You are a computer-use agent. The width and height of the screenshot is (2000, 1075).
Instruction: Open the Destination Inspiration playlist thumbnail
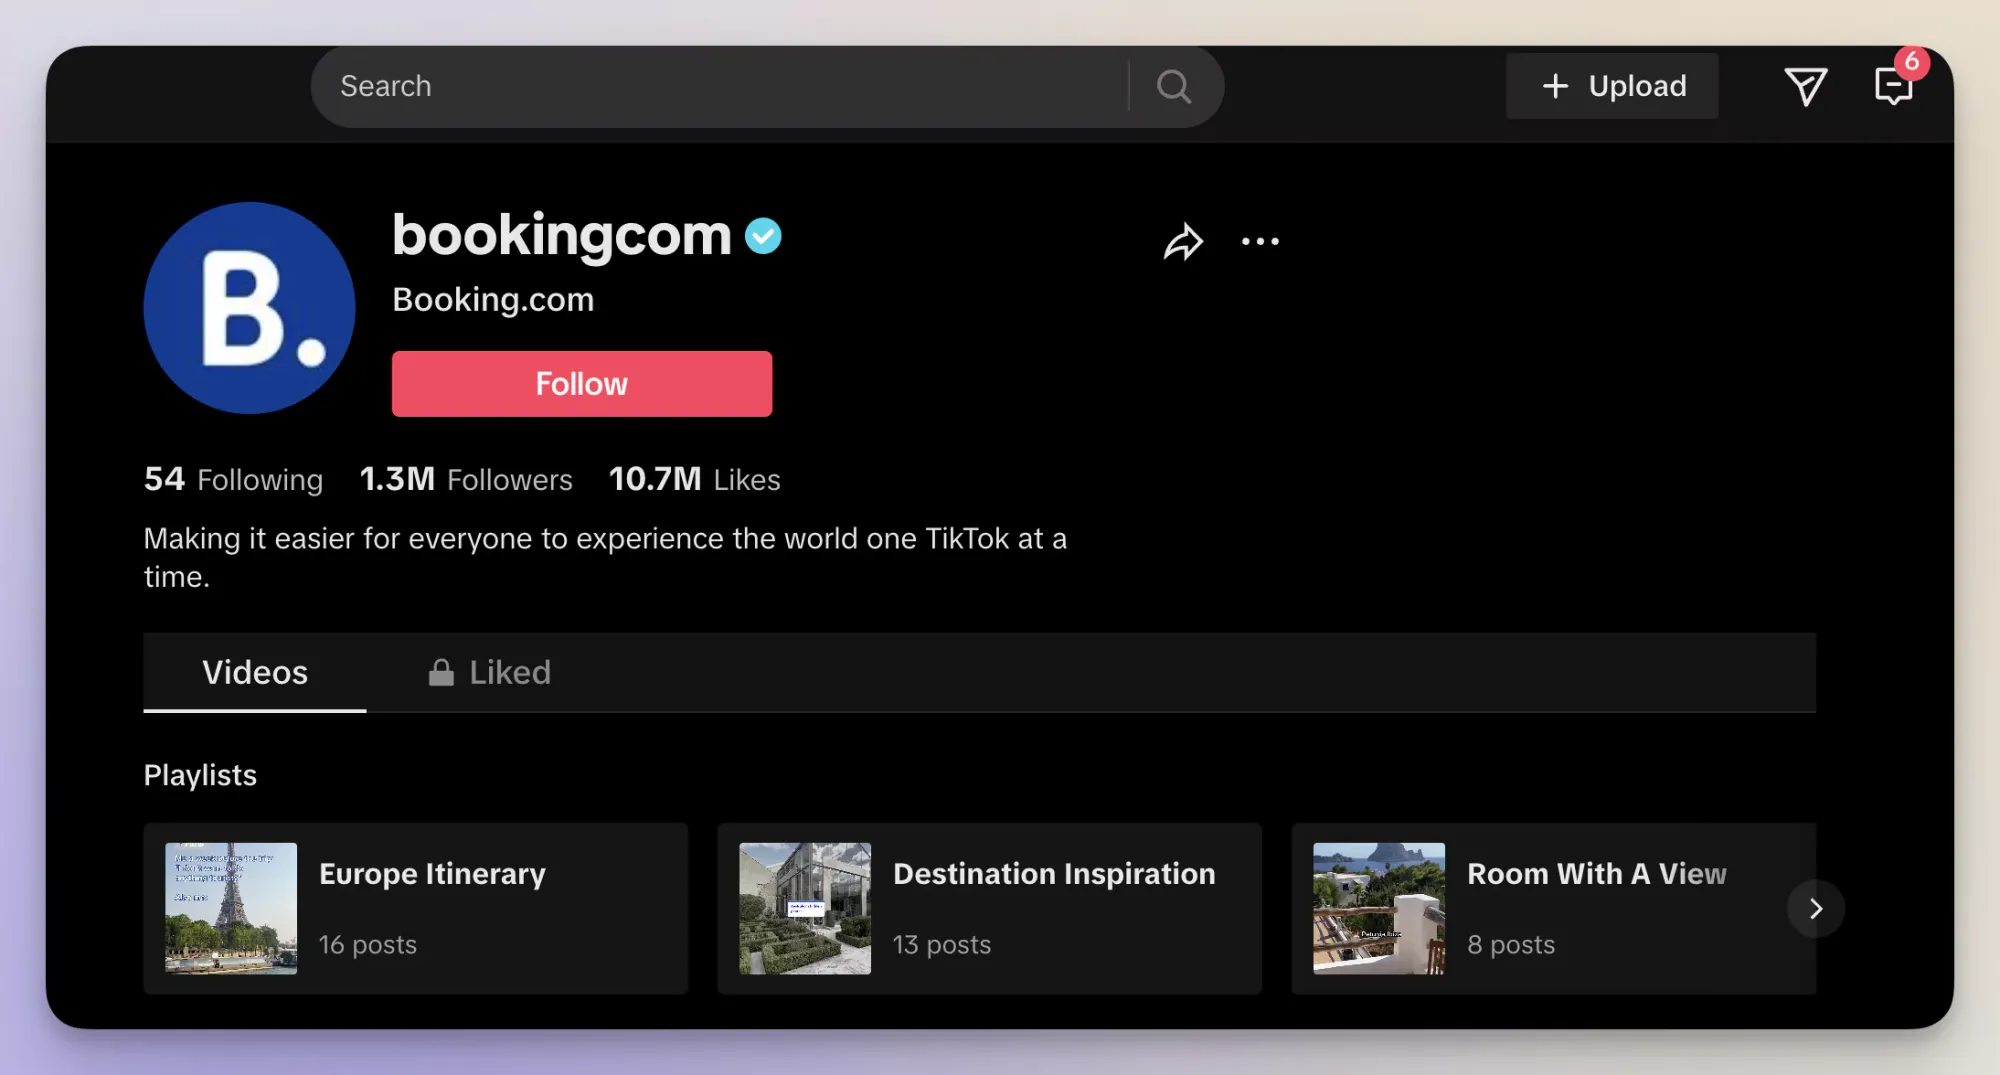click(x=805, y=908)
